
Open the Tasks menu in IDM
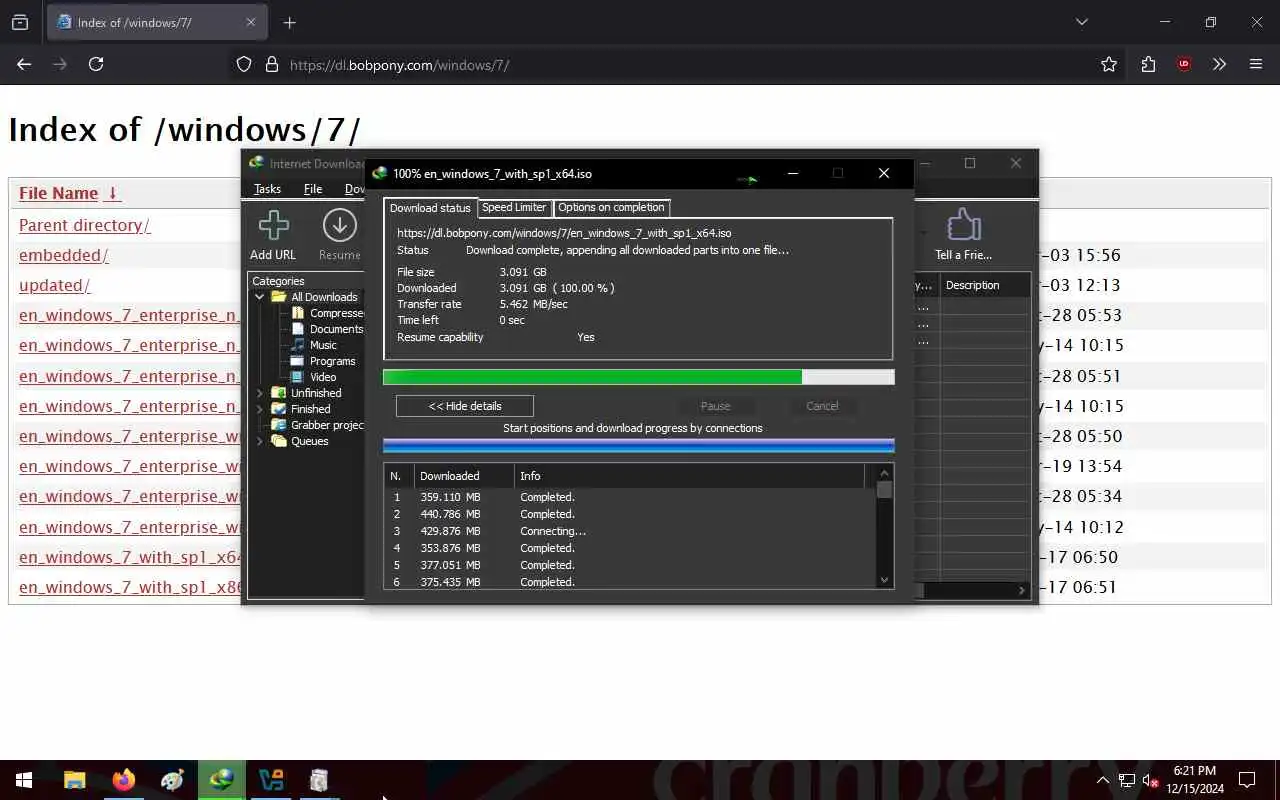[x=267, y=189]
